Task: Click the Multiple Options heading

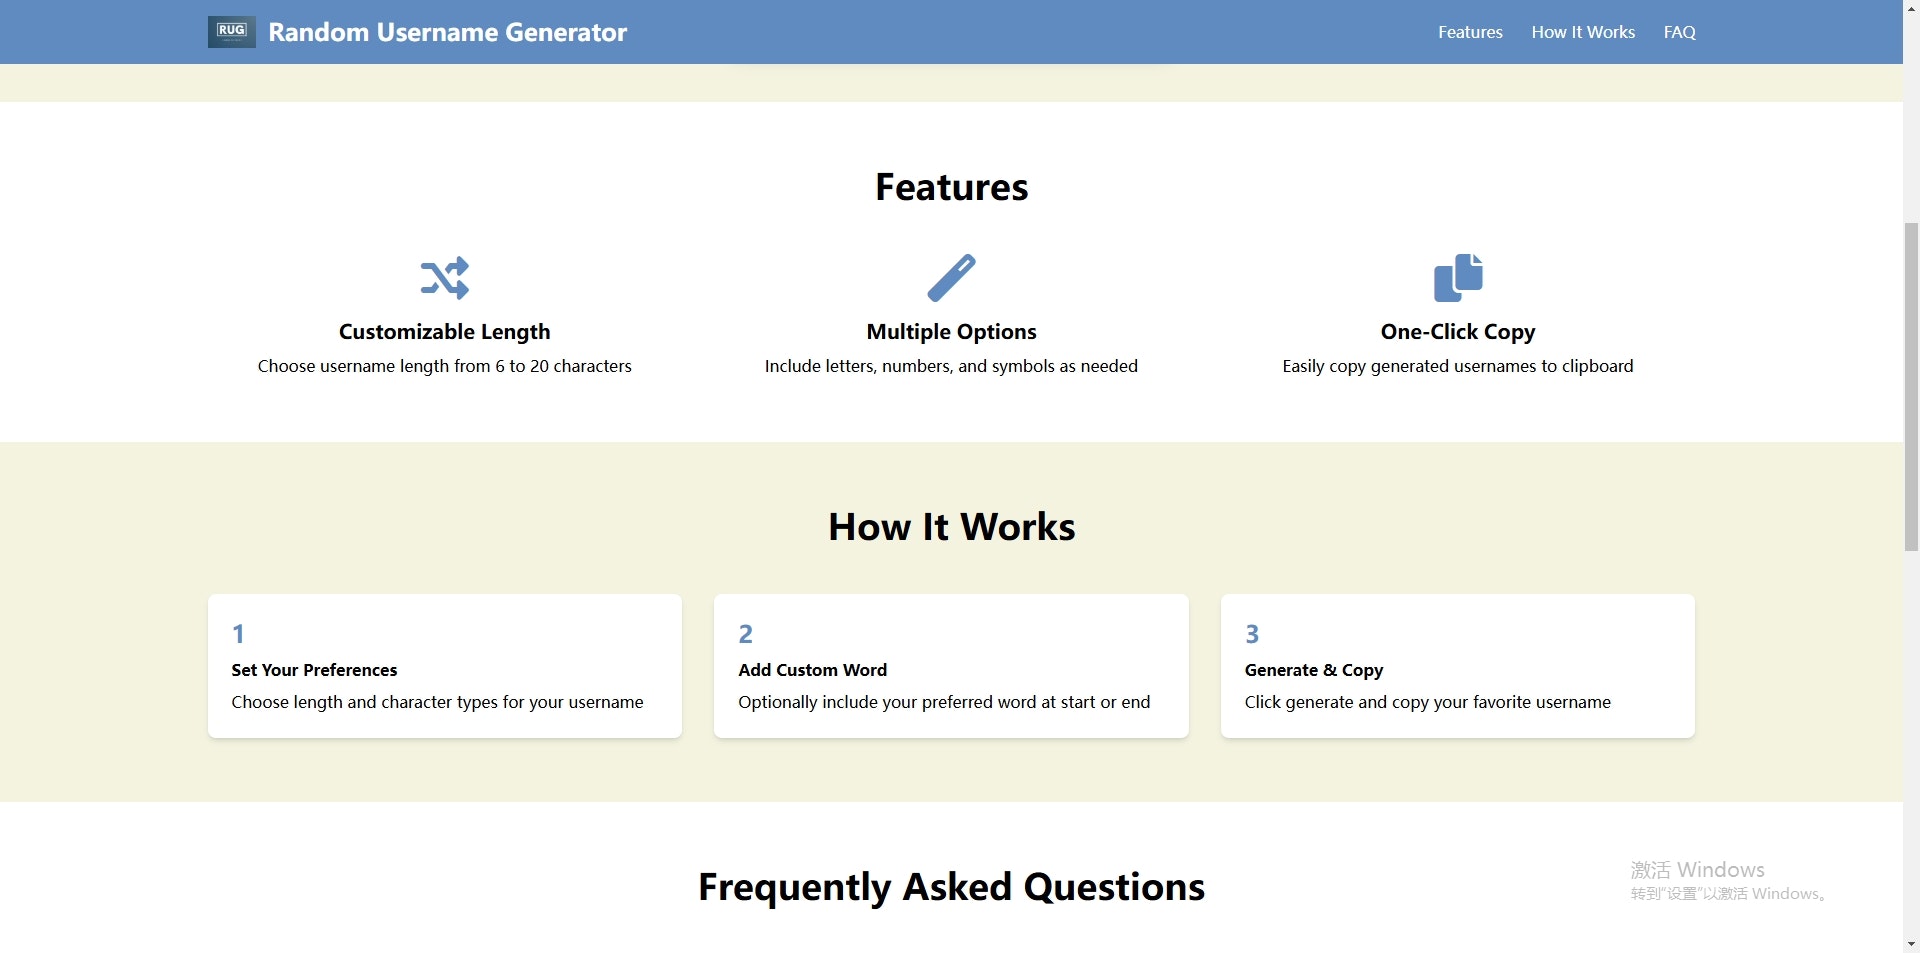Action: coord(951,332)
